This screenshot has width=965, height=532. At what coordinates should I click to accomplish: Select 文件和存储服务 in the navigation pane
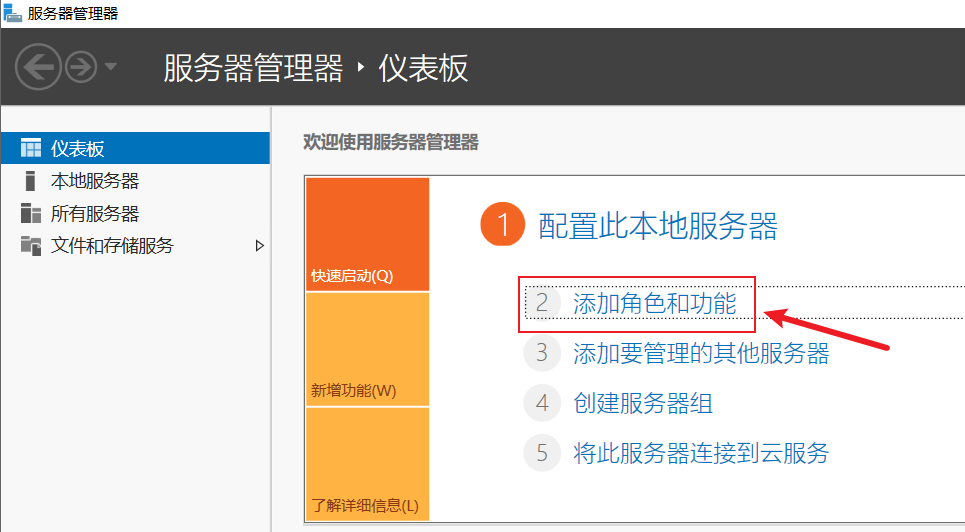point(135,245)
